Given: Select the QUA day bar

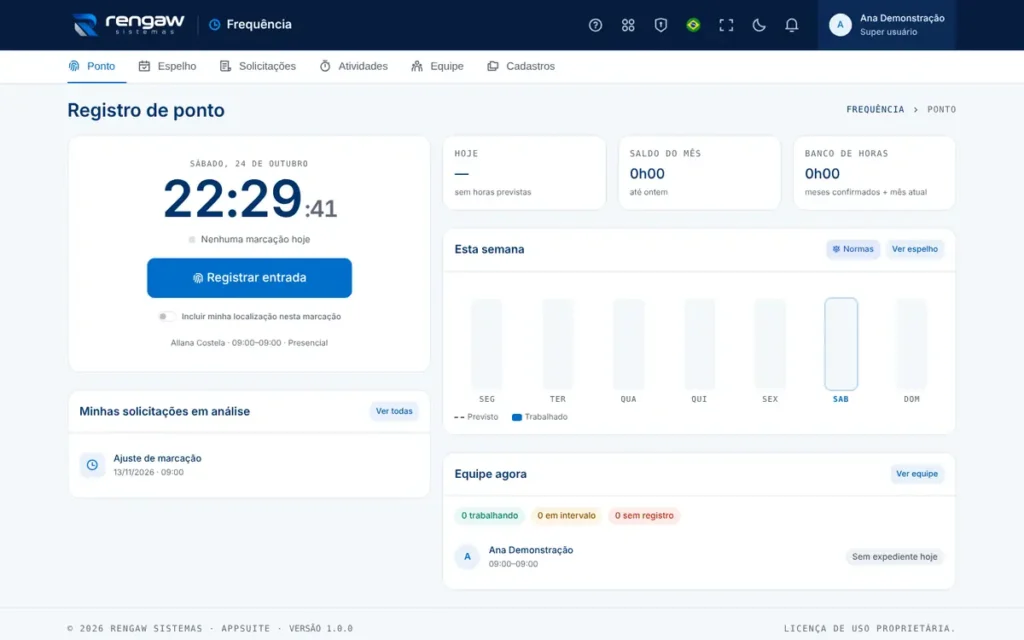Looking at the screenshot, I should pyautogui.click(x=628, y=344).
